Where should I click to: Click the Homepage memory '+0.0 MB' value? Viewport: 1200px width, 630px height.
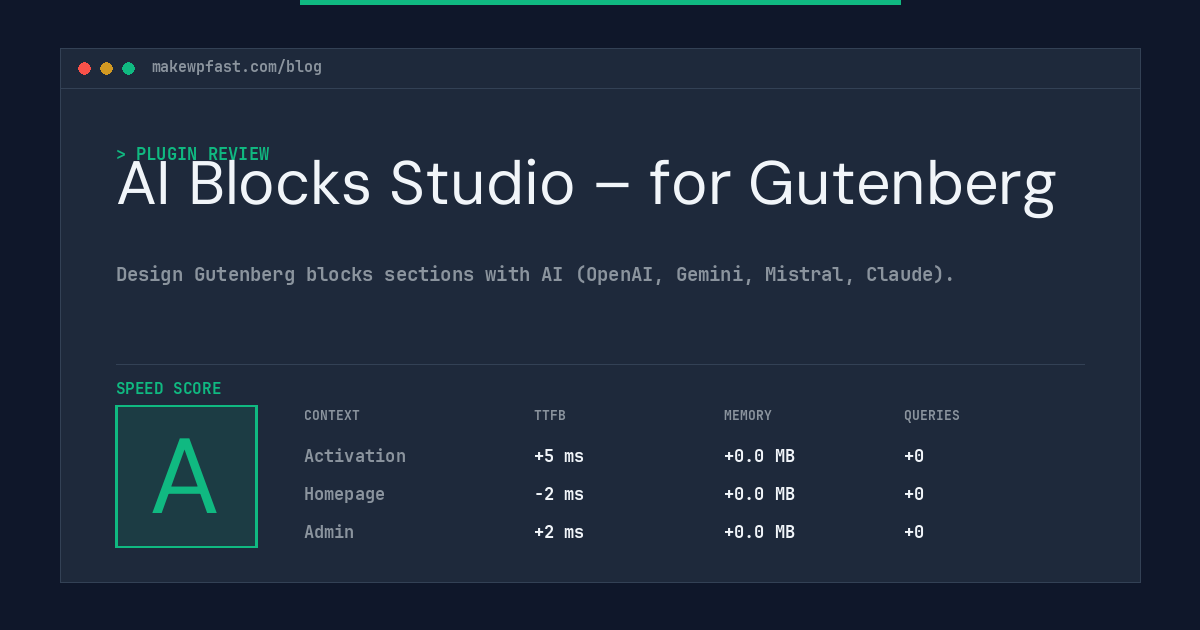759,494
